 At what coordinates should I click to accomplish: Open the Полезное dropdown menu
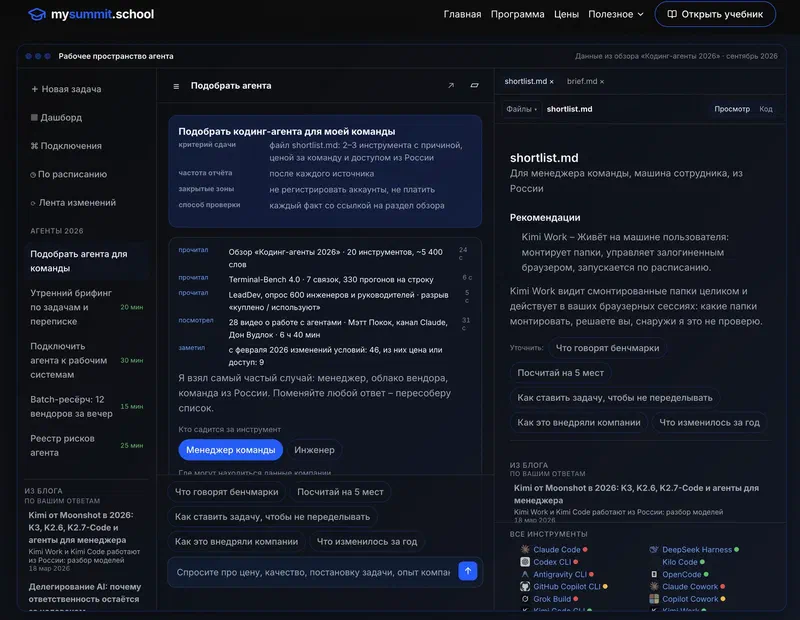tap(616, 14)
